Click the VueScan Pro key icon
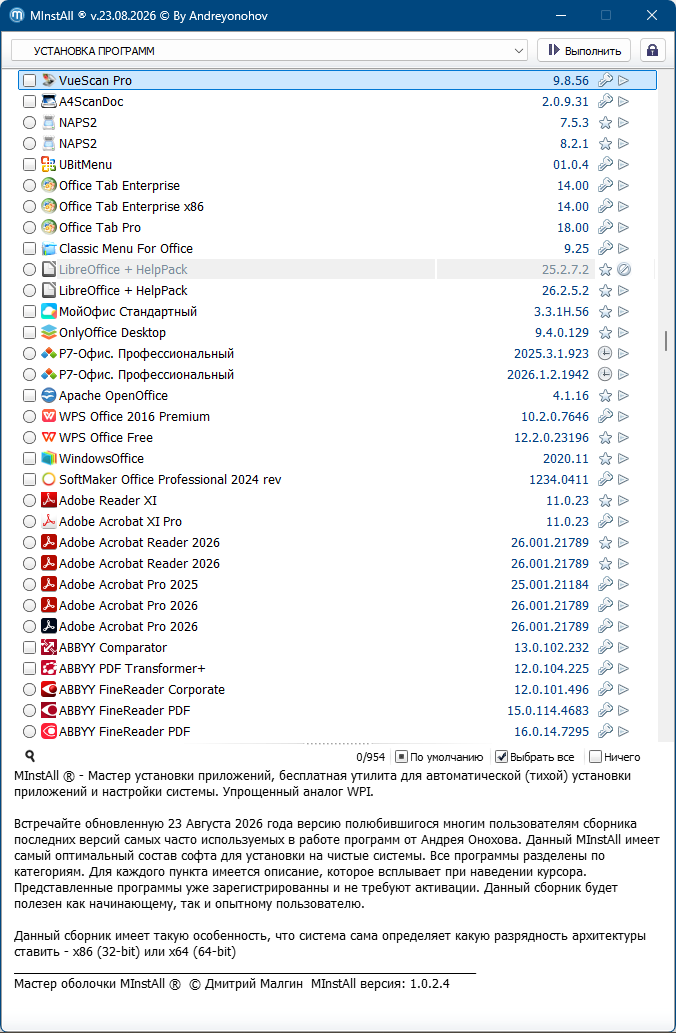 605,80
